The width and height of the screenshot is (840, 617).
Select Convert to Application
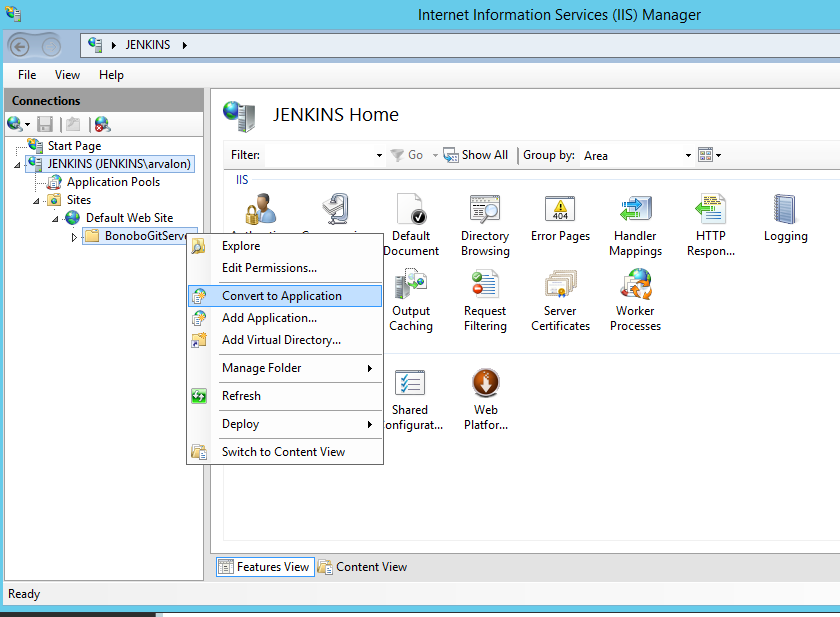[285, 296]
